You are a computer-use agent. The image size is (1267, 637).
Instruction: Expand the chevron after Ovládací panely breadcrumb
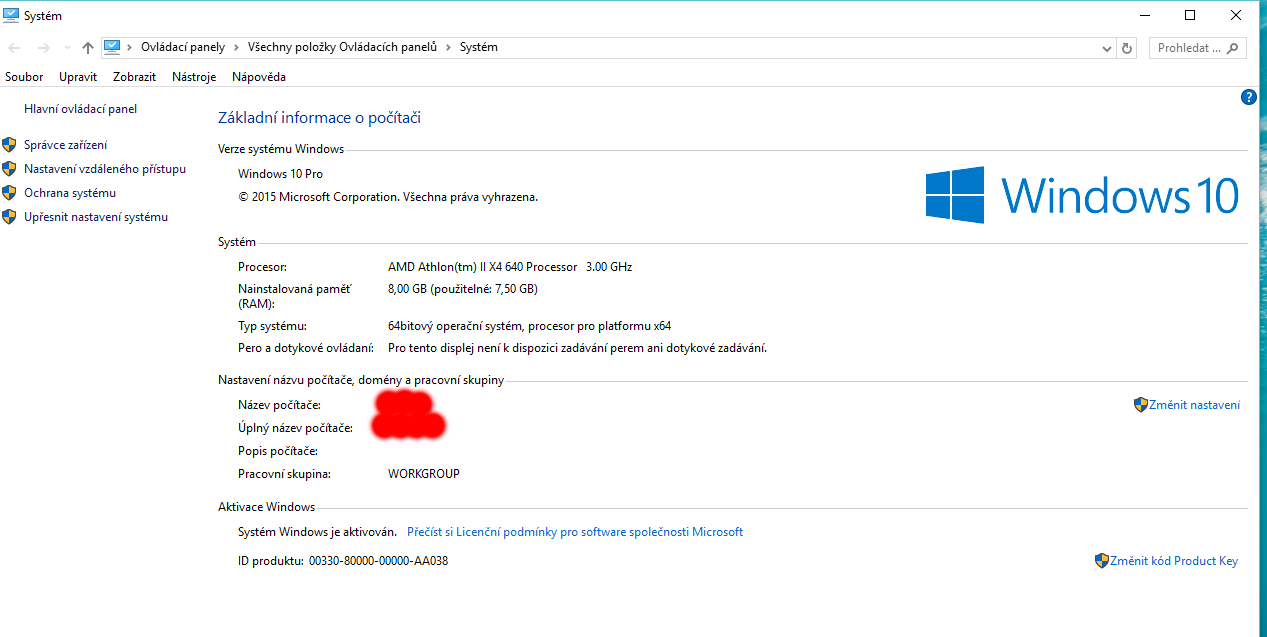236,47
